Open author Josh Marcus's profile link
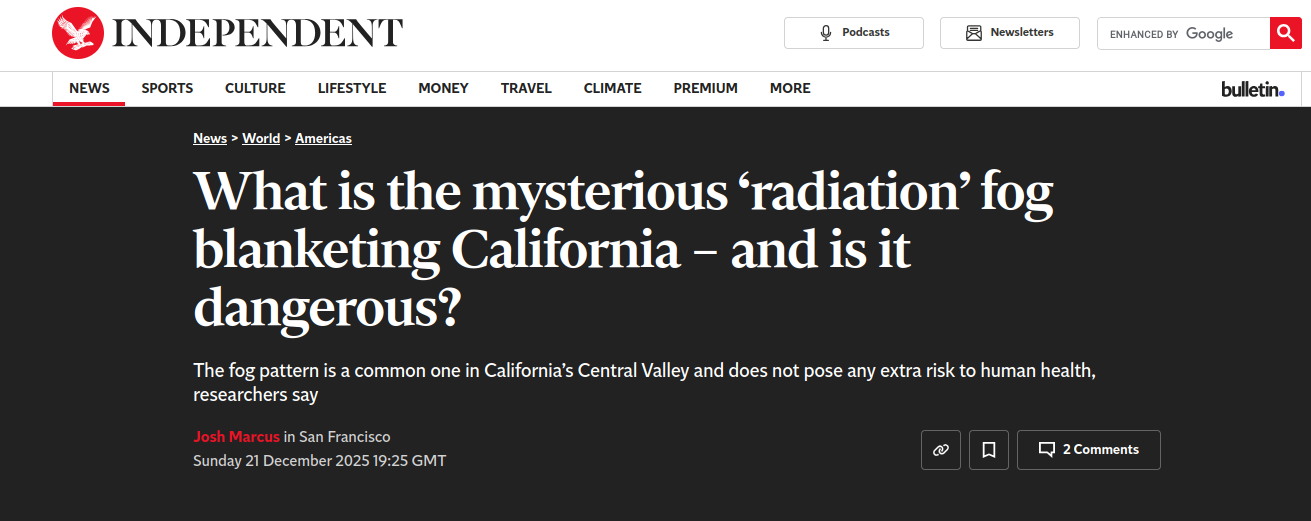This screenshot has width=1311, height=521. point(236,437)
